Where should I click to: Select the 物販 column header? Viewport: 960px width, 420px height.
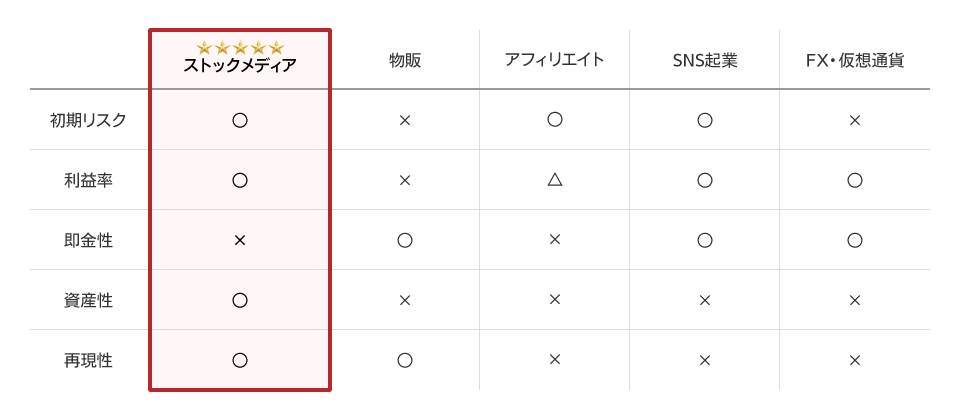pos(405,60)
